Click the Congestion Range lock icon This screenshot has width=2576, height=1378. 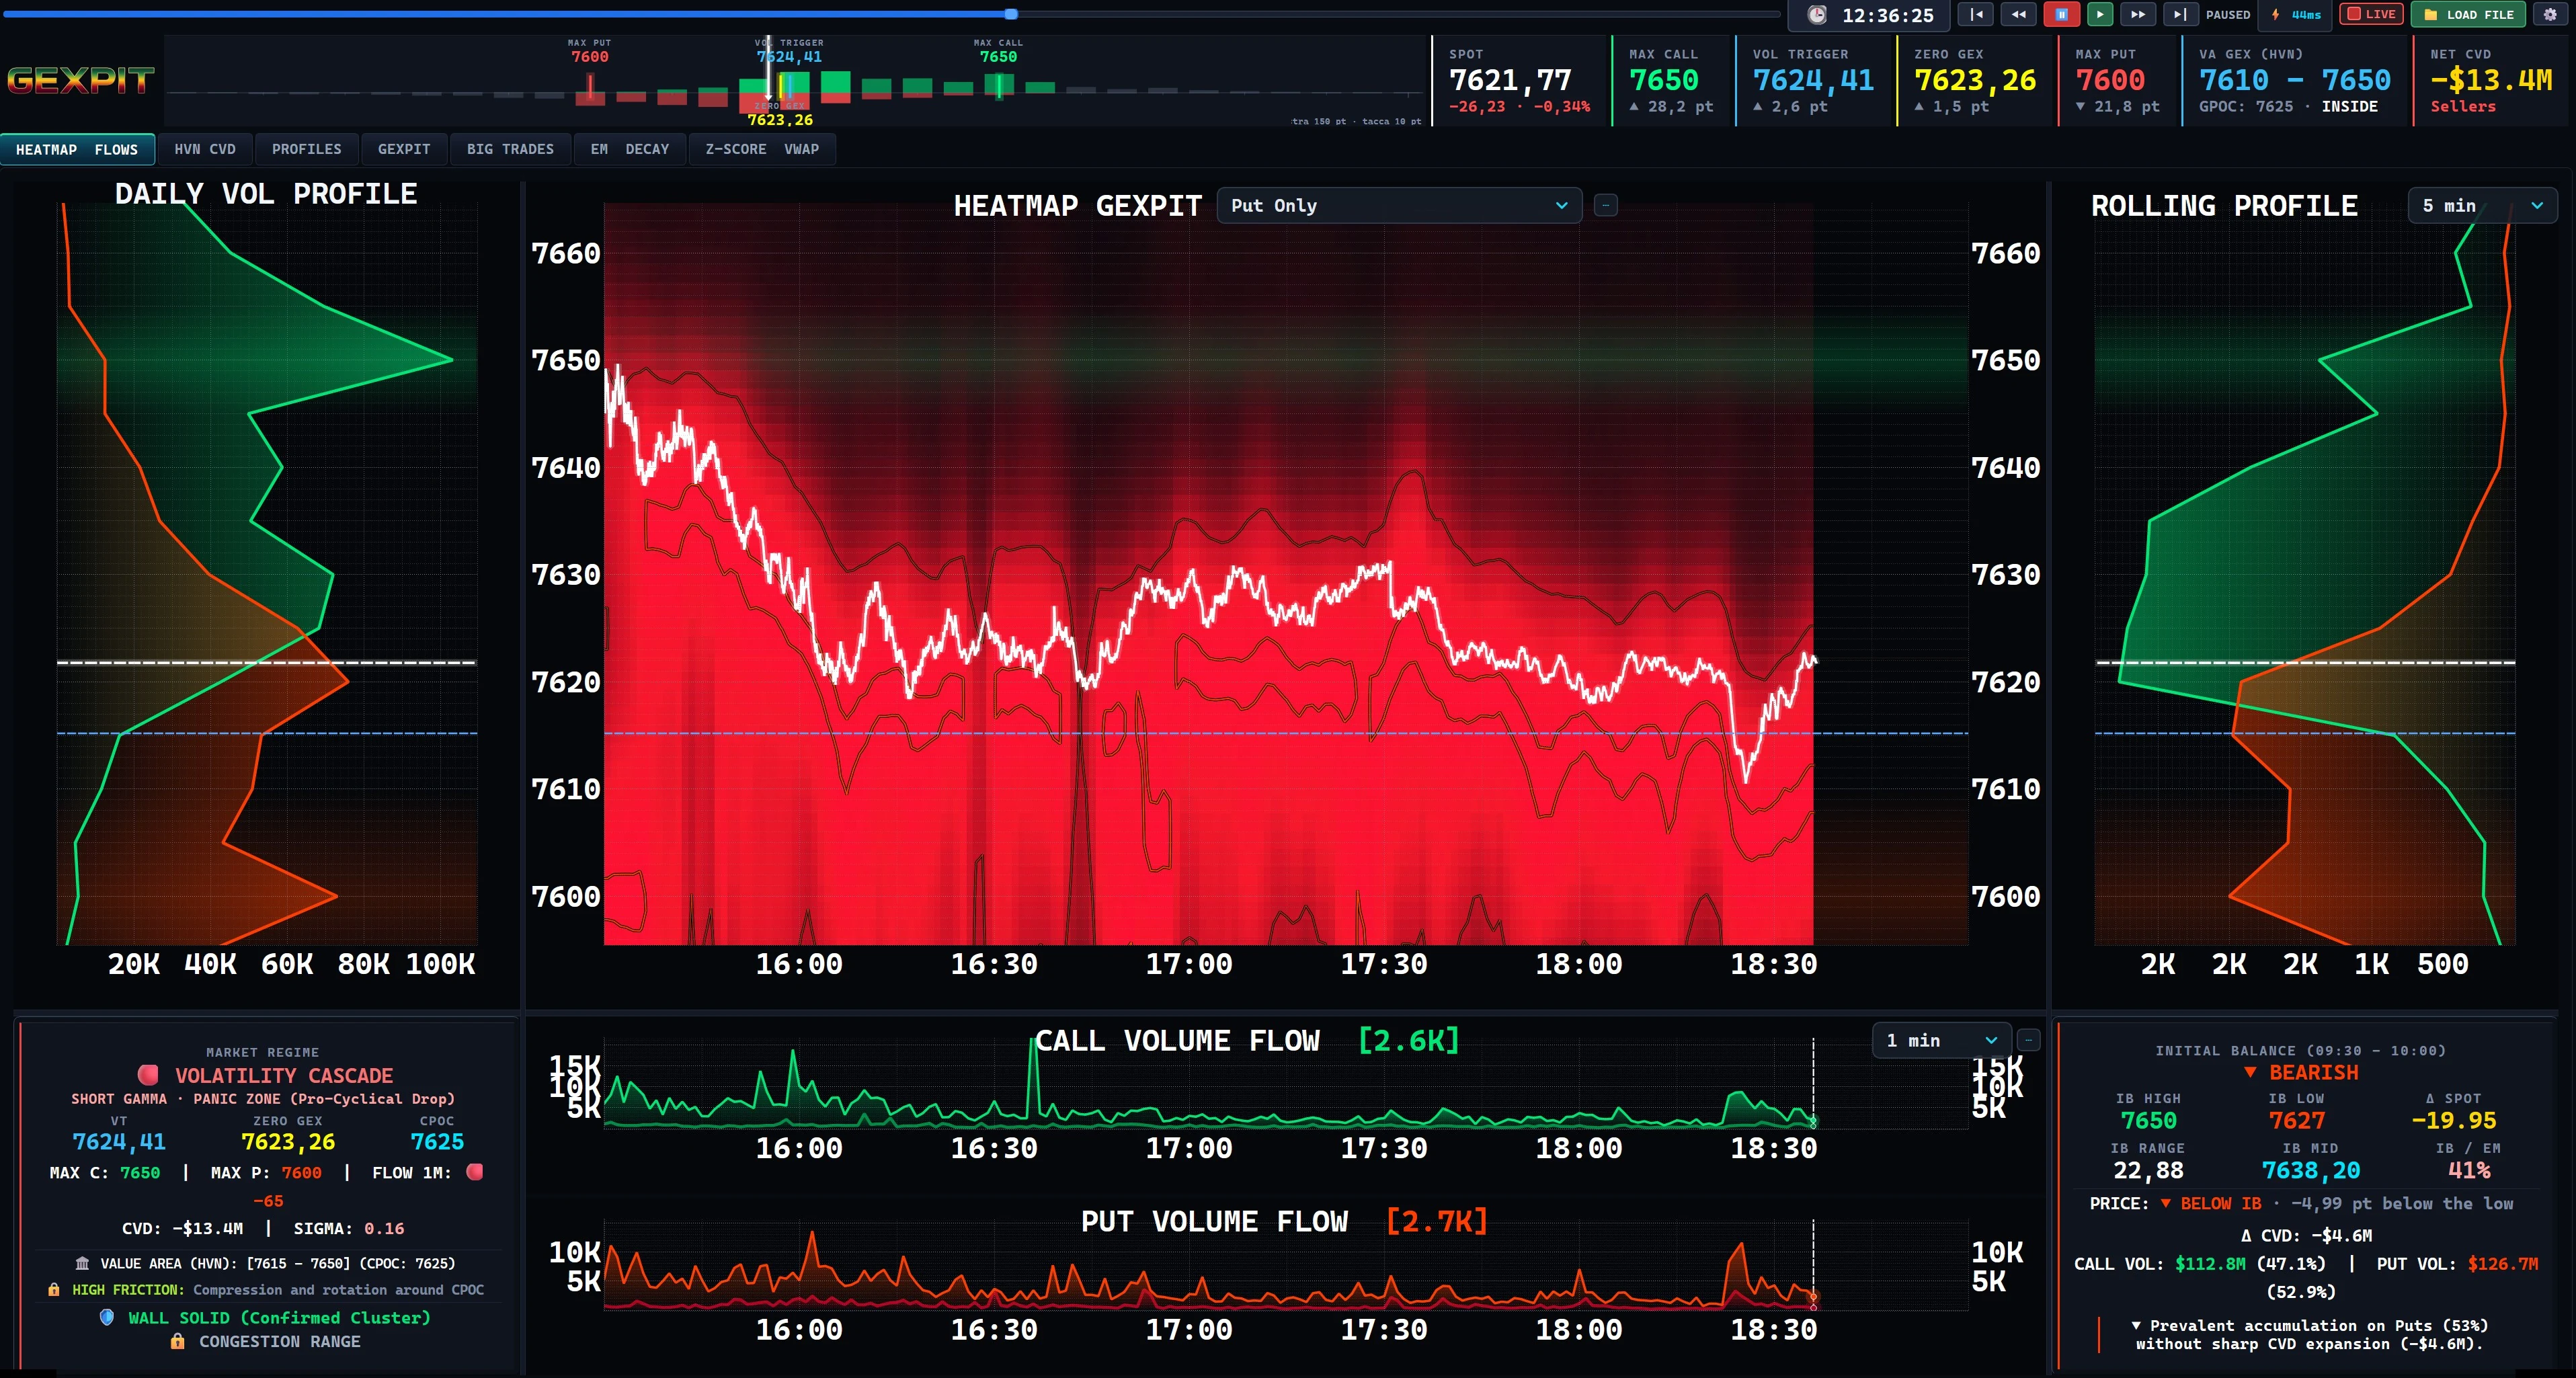click(x=177, y=1341)
